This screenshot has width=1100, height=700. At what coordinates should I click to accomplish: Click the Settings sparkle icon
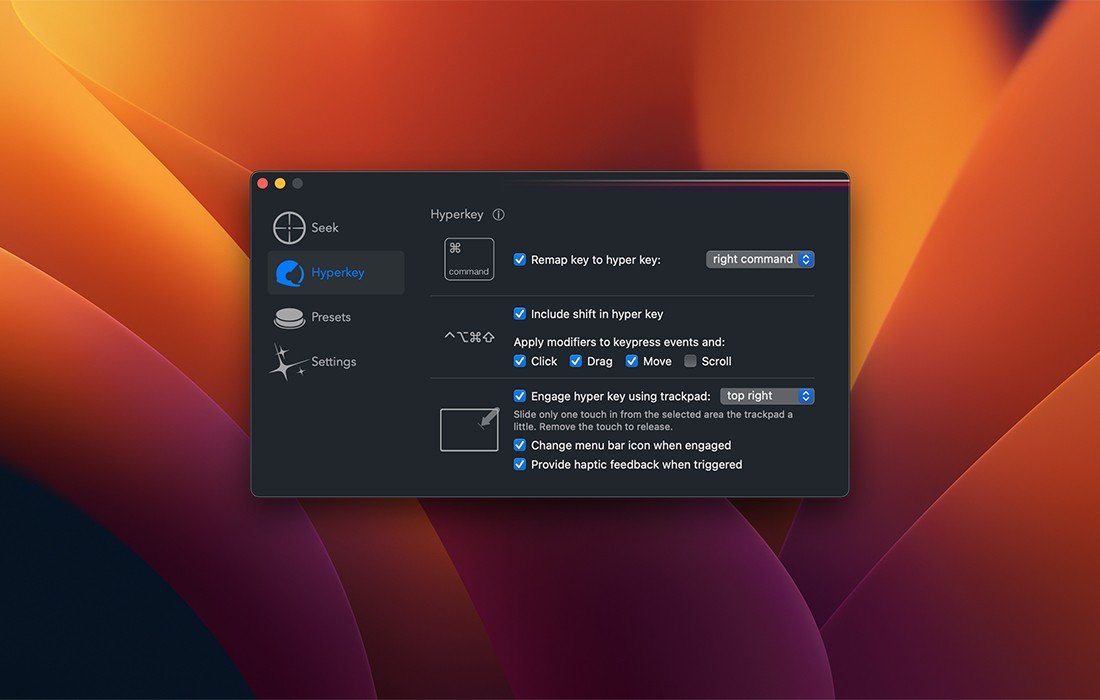pos(288,362)
